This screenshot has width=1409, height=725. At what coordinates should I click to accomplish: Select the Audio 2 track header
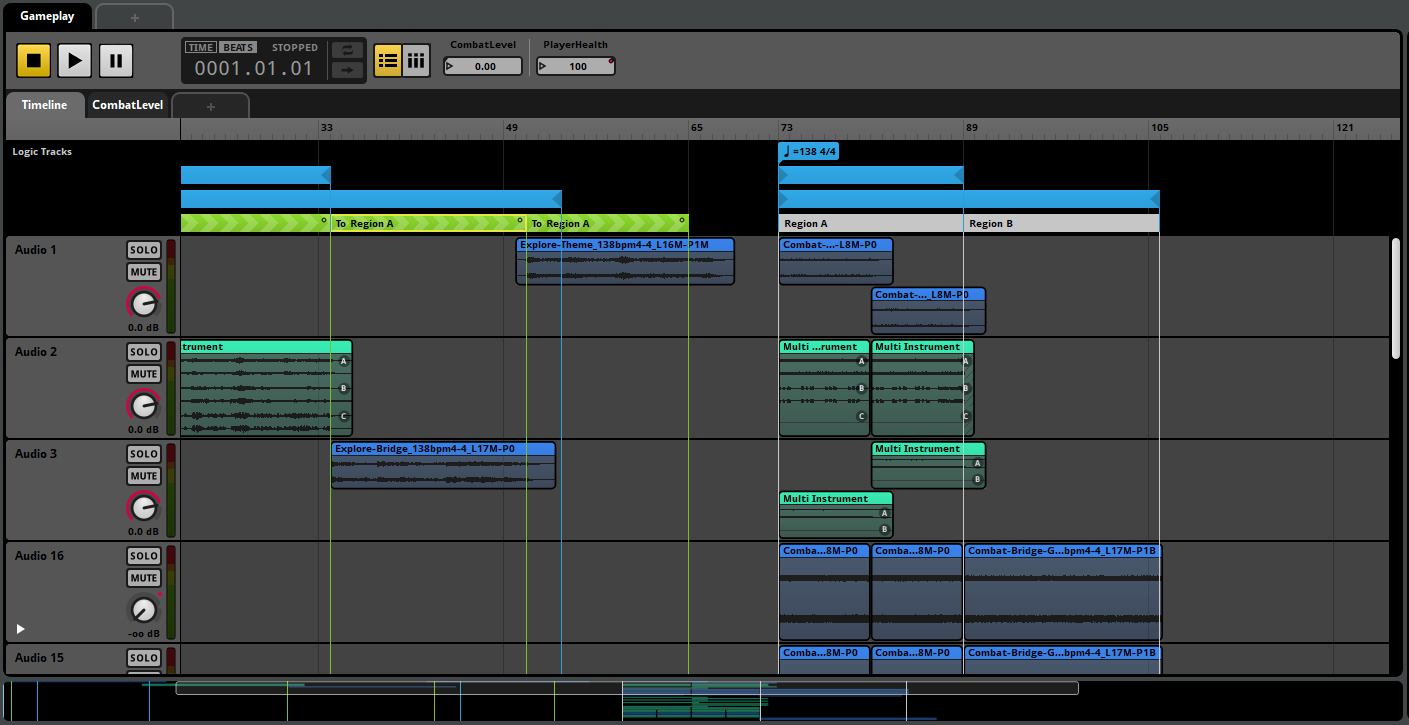(x=93, y=388)
